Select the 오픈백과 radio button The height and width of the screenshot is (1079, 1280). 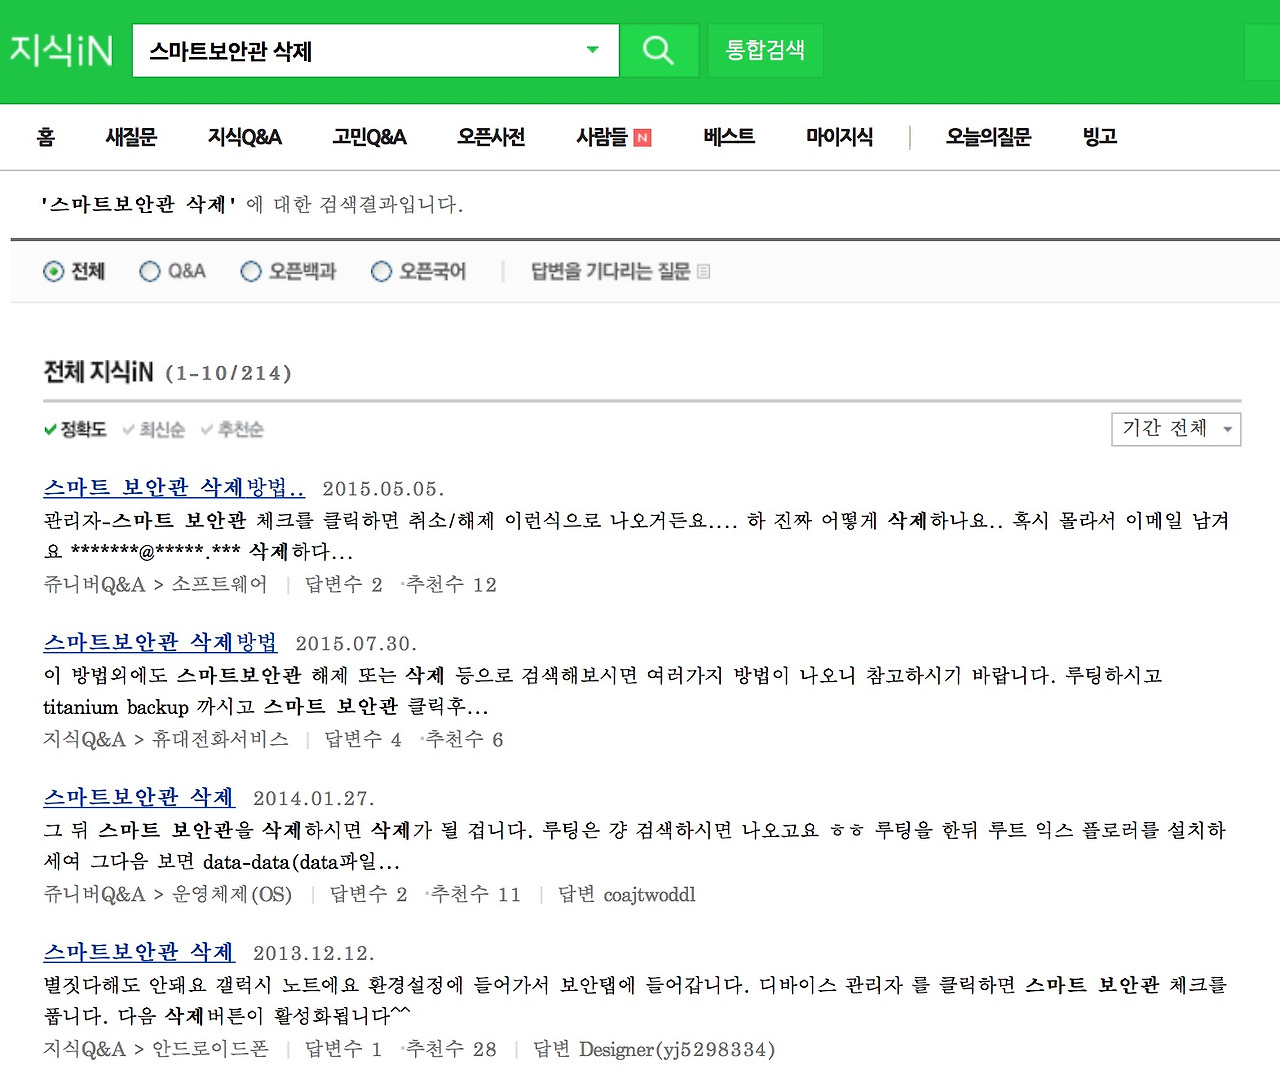pos(251,271)
